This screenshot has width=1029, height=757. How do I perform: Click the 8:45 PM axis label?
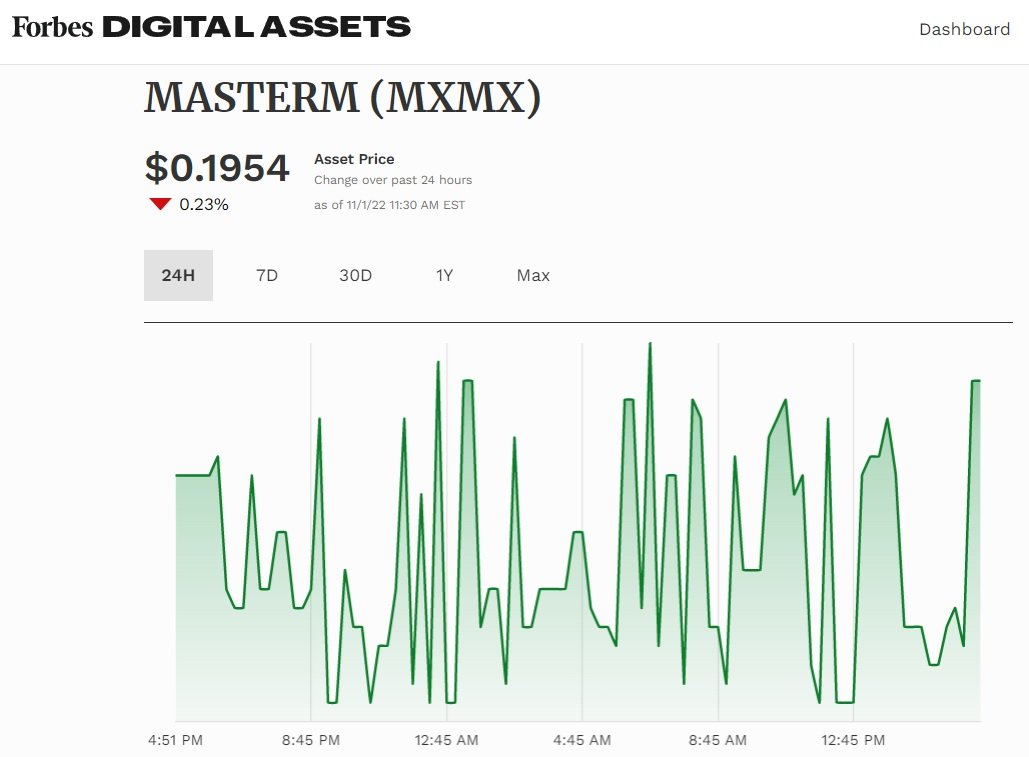[311, 740]
